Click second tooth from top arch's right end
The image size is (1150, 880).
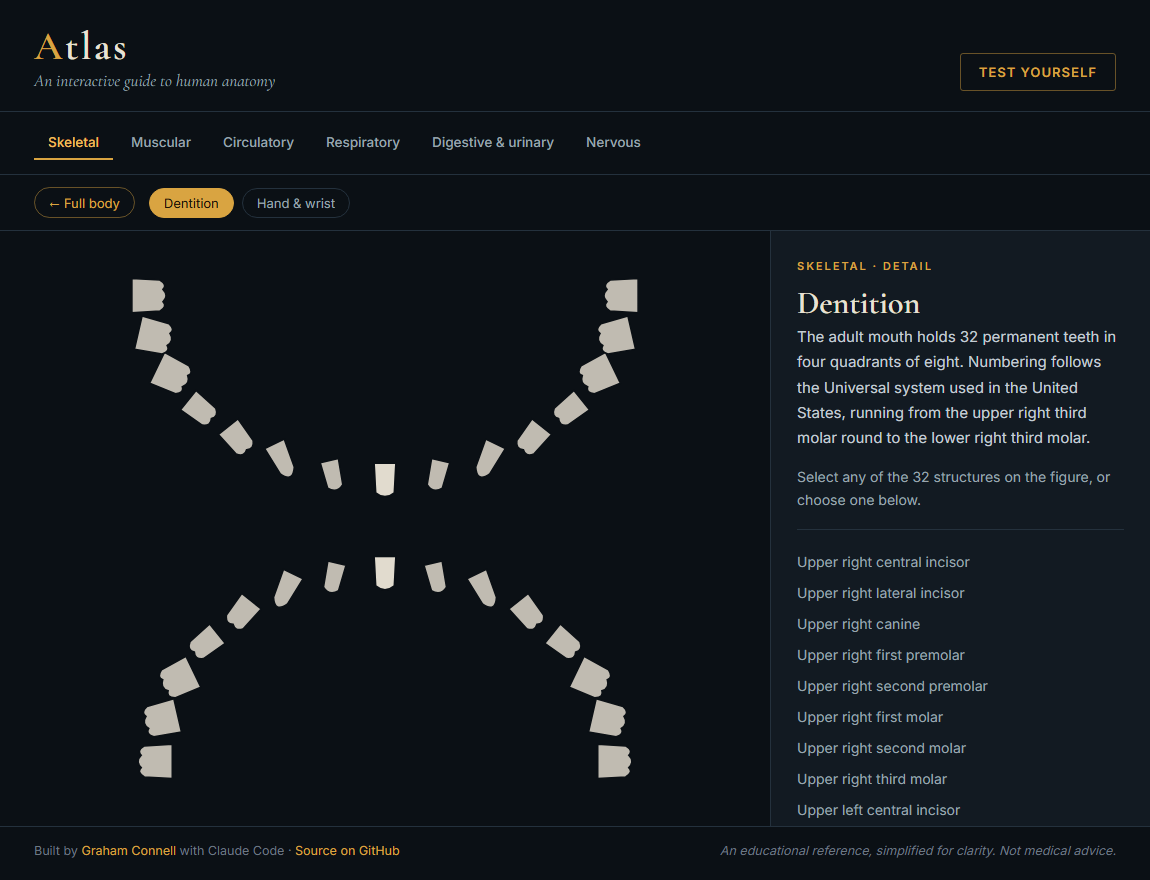(616, 335)
